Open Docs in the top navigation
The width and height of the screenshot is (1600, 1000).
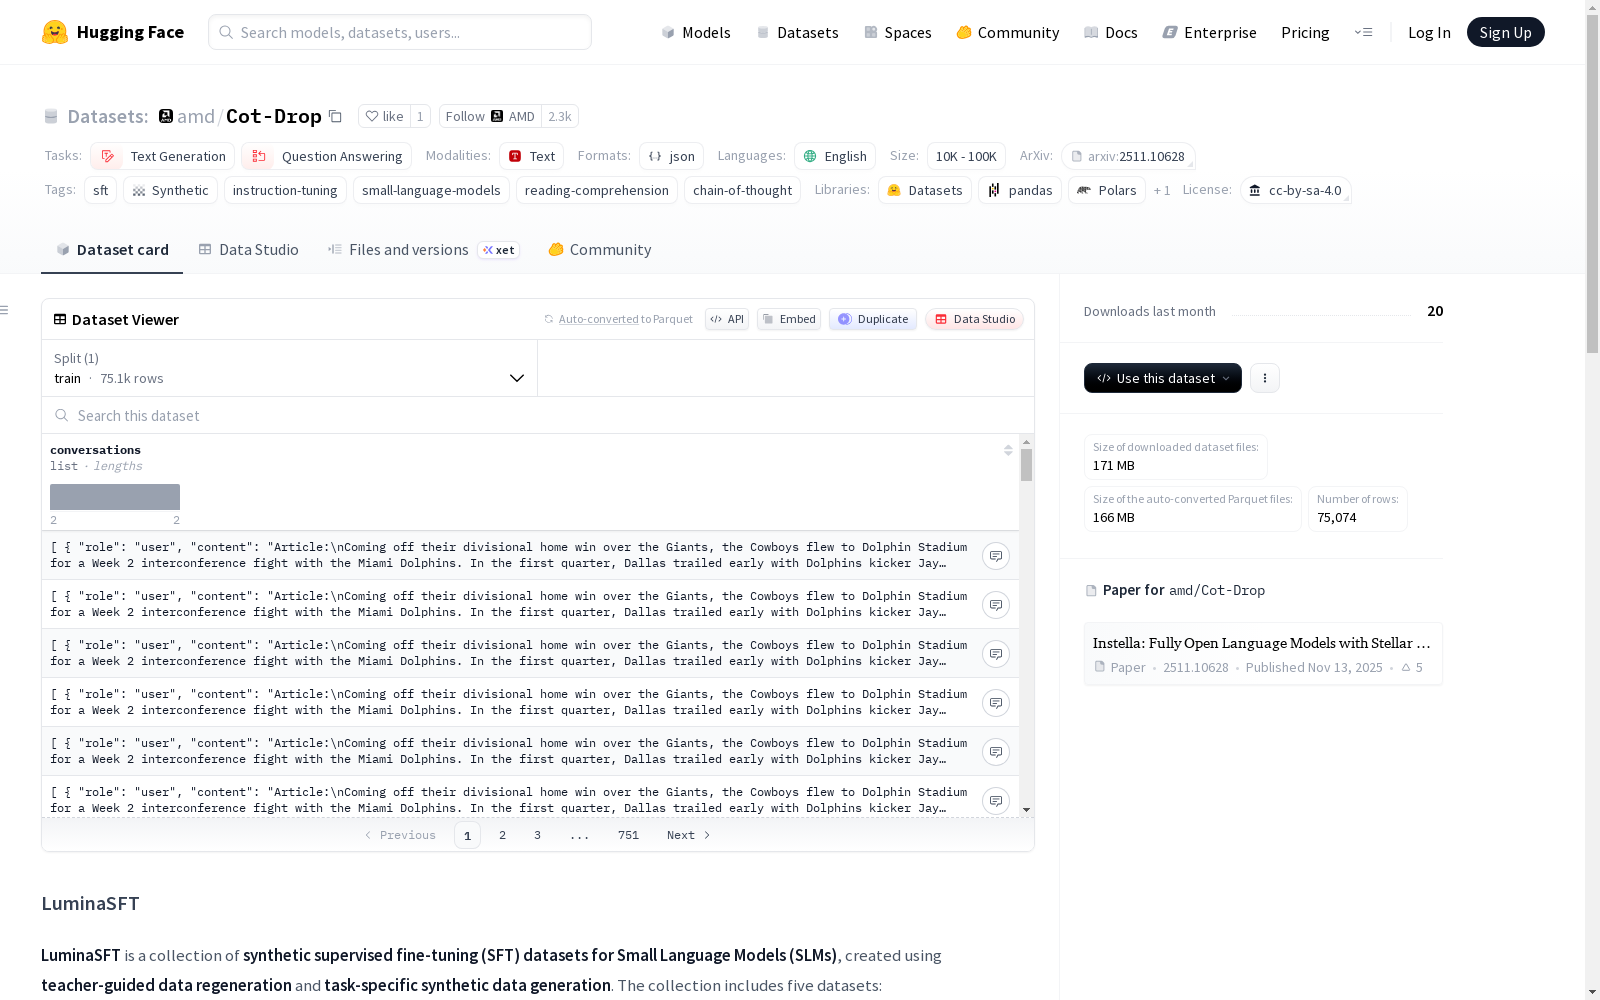(1111, 32)
